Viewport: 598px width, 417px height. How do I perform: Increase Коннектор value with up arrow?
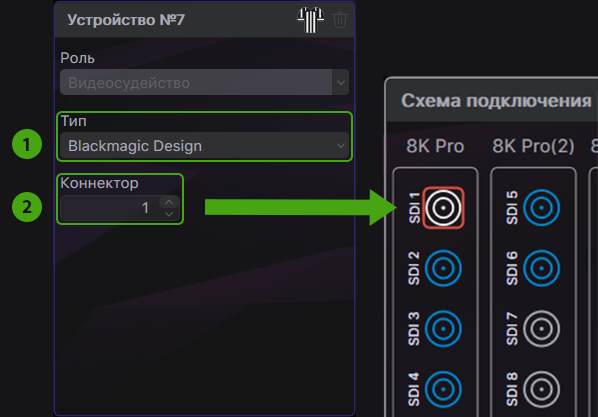click(x=169, y=202)
